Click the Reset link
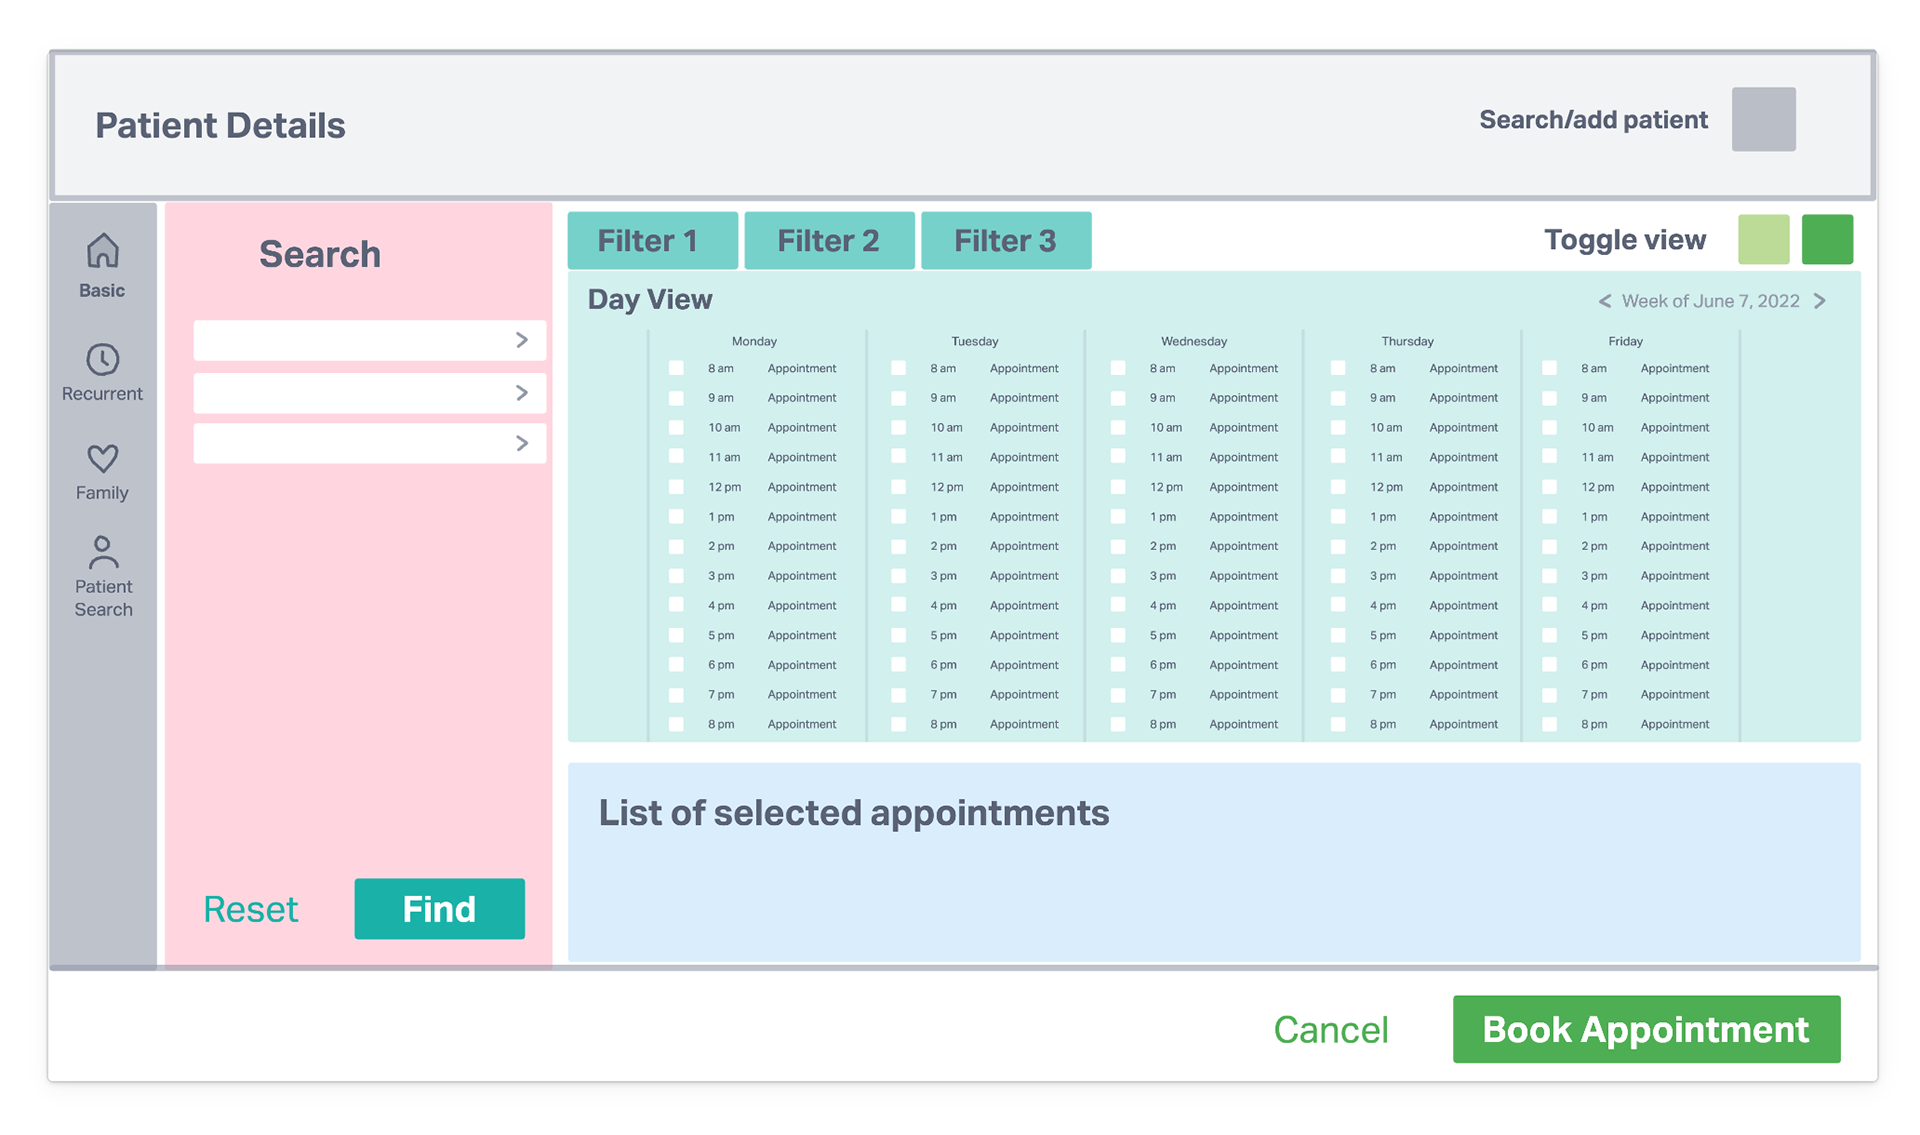Image resolution: width=1920 pixels, height=1135 pixels. [x=250, y=909]
